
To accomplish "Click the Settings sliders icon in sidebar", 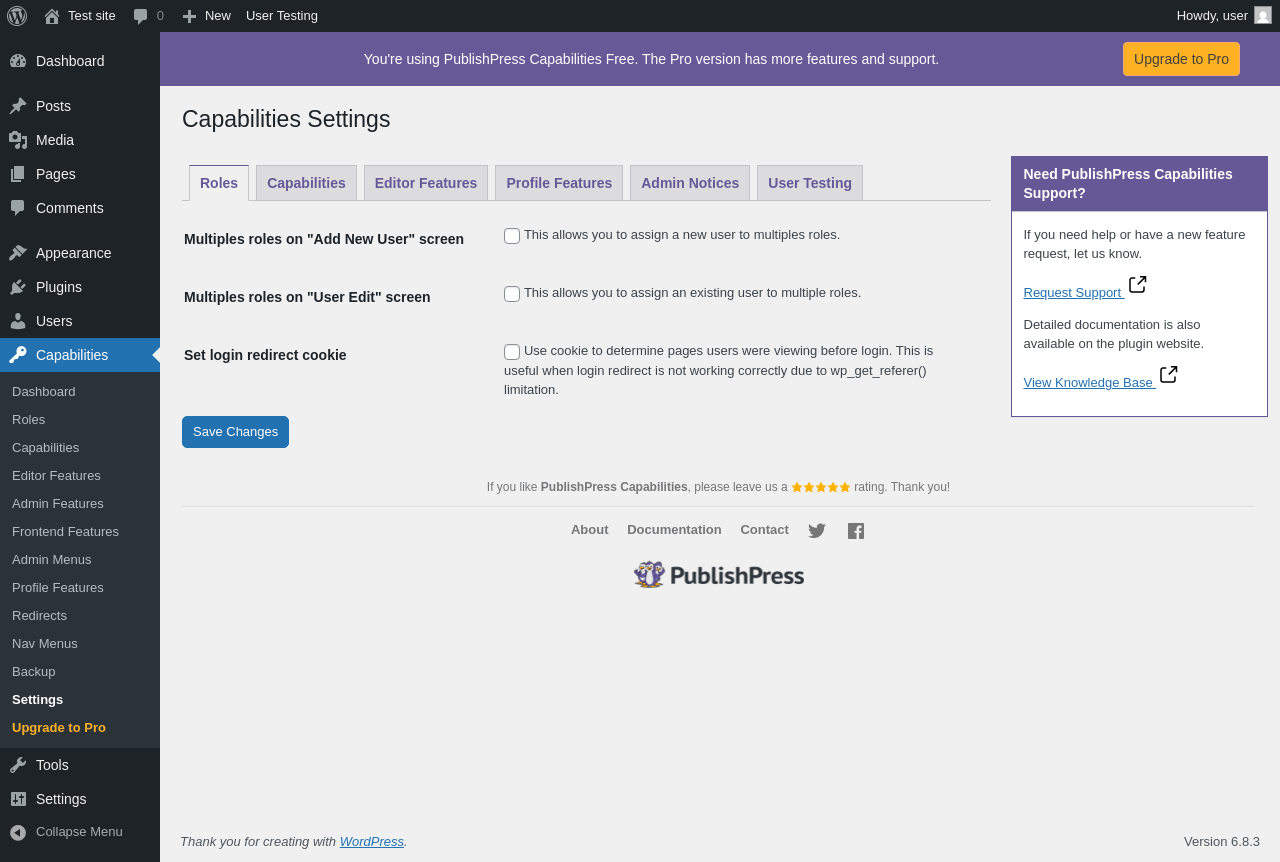I will click(x=18, y=799).
